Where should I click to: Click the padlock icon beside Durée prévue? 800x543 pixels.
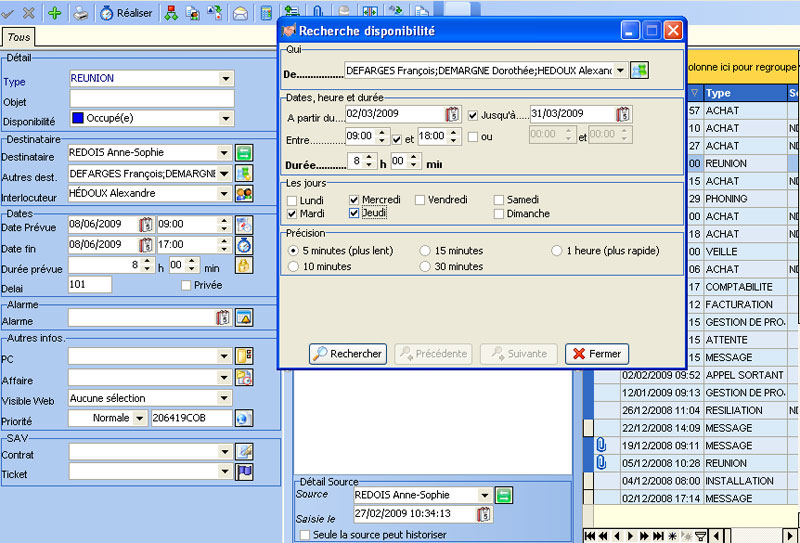pyautogui.click(x=243, y=265)
